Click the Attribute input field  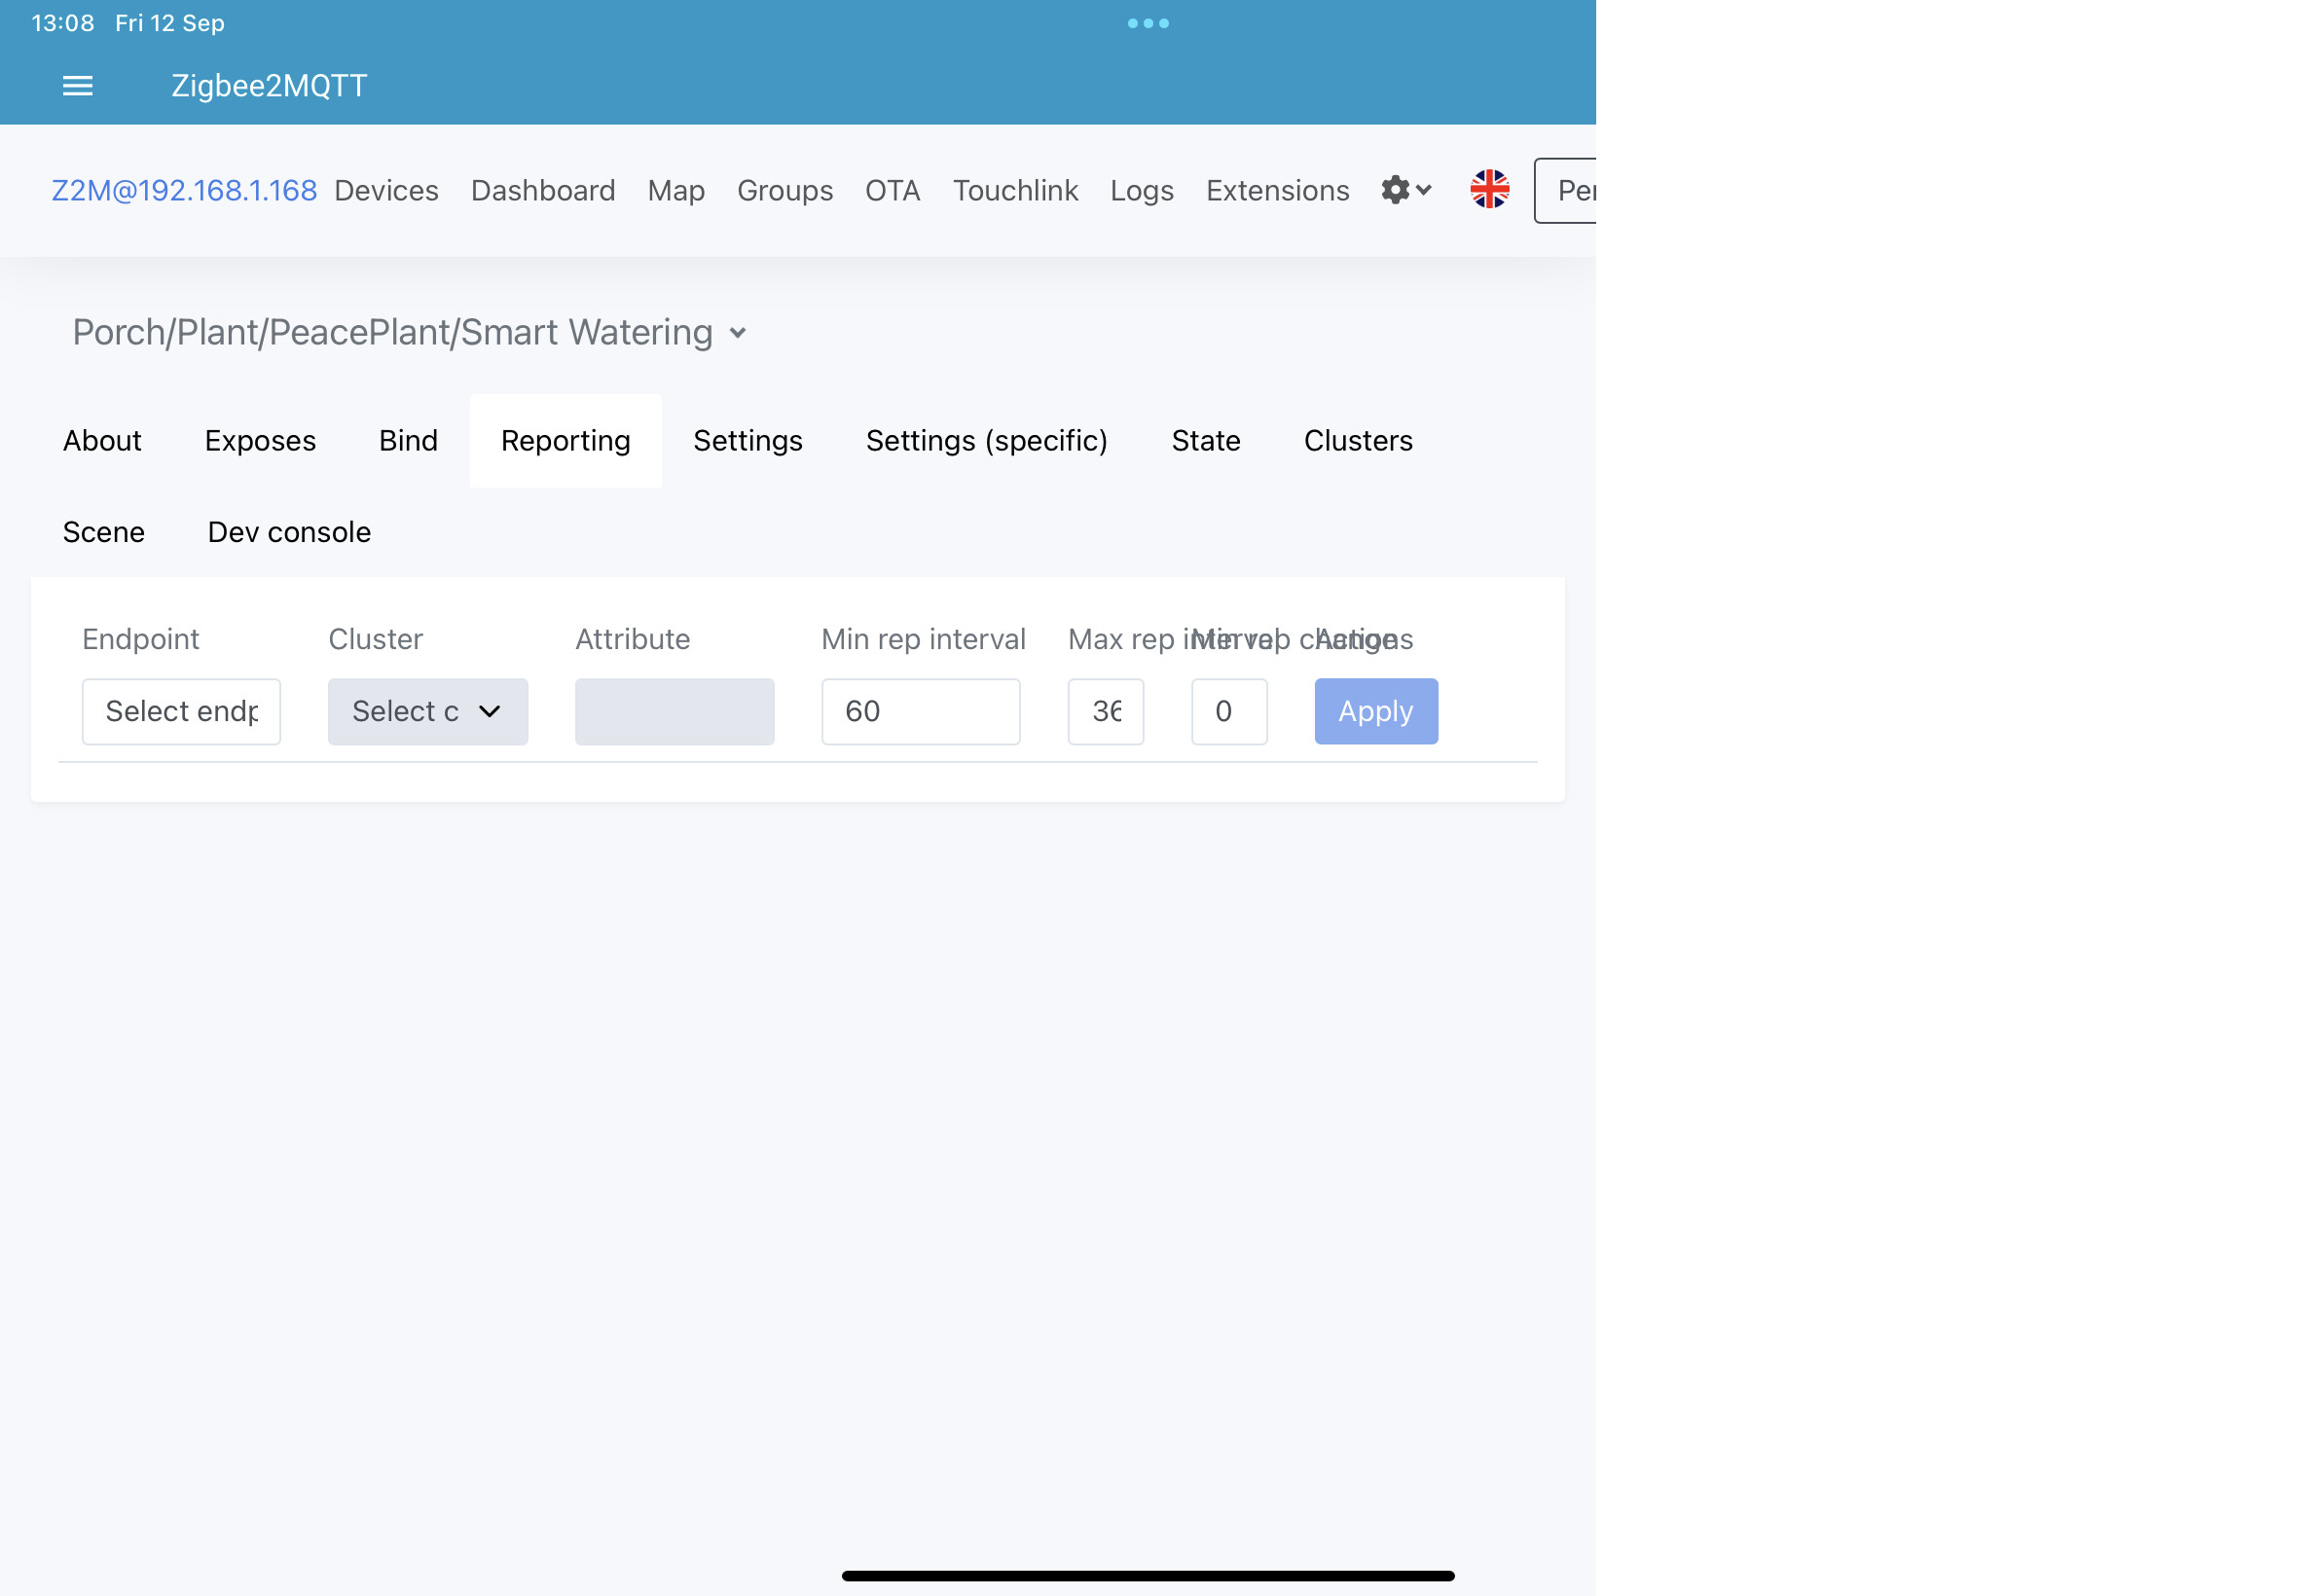674,711
